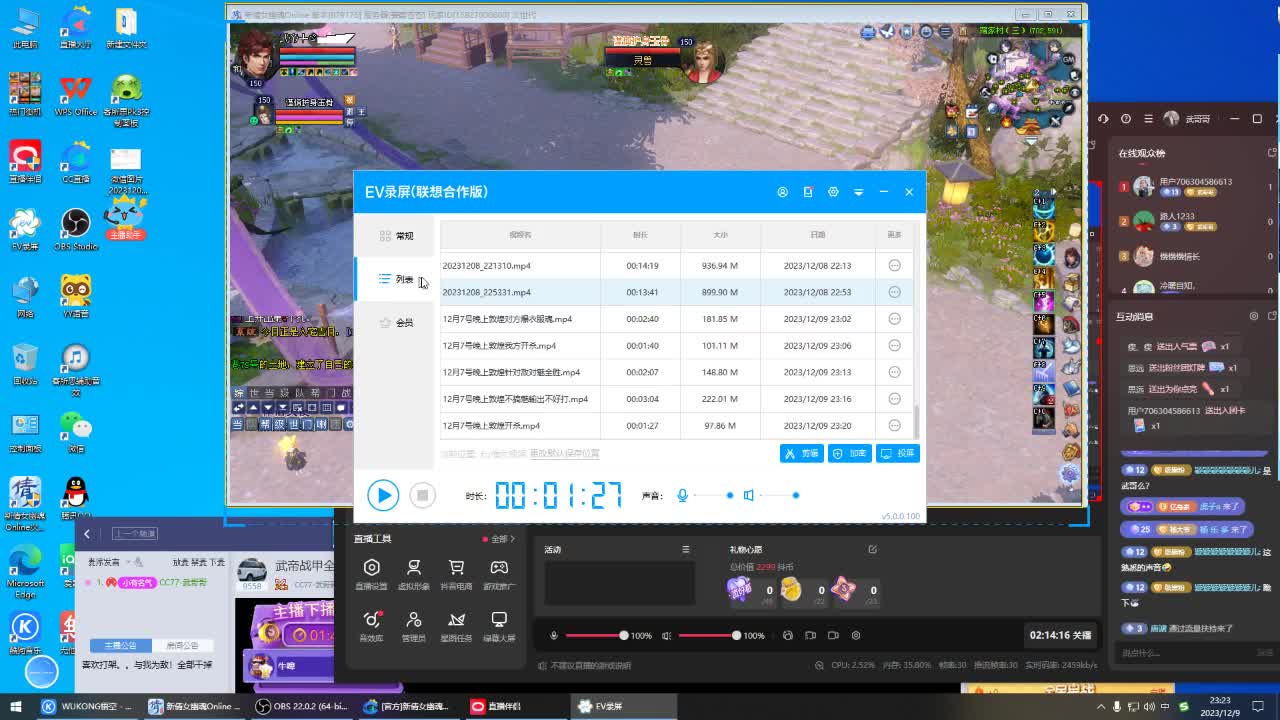Open 活动 panel list menu icon
Screen dimensions: 1280x720
(685, 549)
